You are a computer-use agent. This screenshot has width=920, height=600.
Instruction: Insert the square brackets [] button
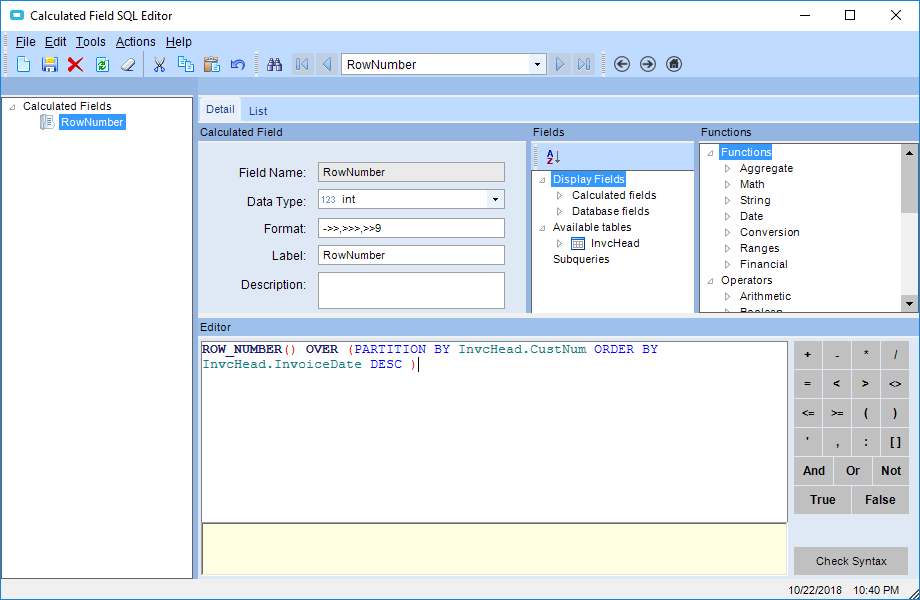pyautogui.click(x=895, y=442)
